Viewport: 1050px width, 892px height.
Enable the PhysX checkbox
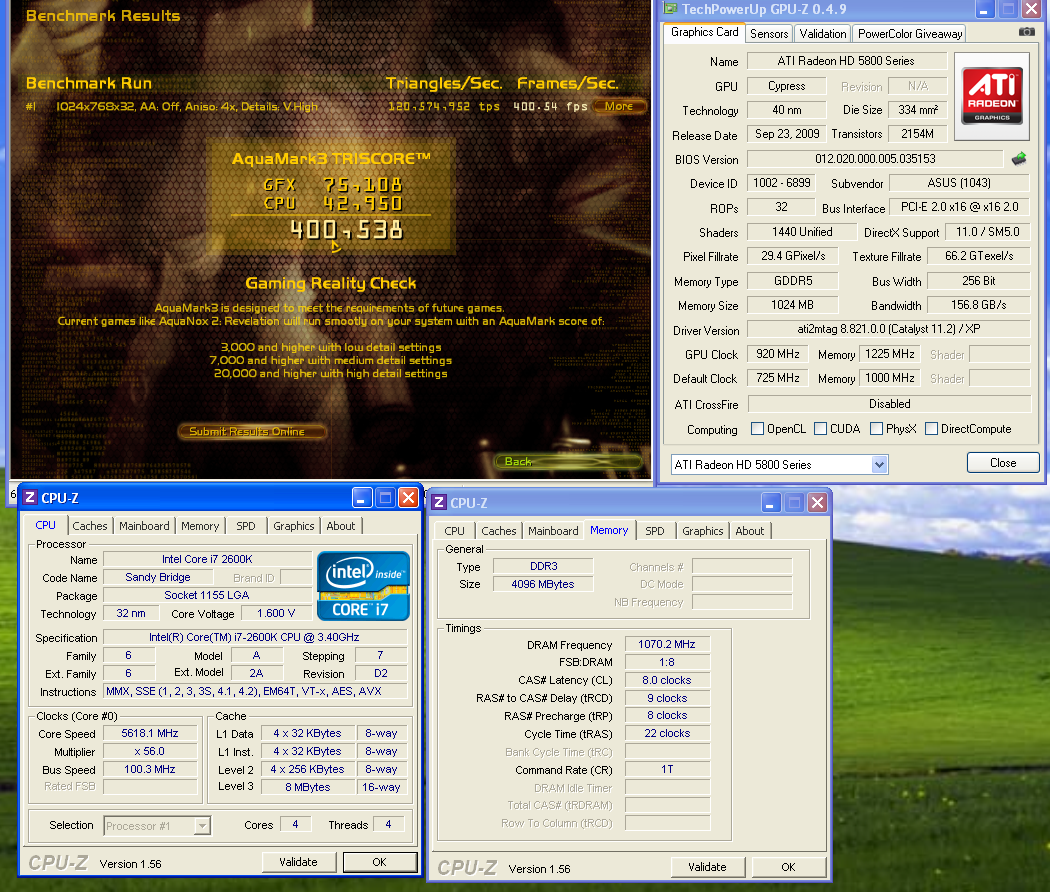tap(876, 429)
